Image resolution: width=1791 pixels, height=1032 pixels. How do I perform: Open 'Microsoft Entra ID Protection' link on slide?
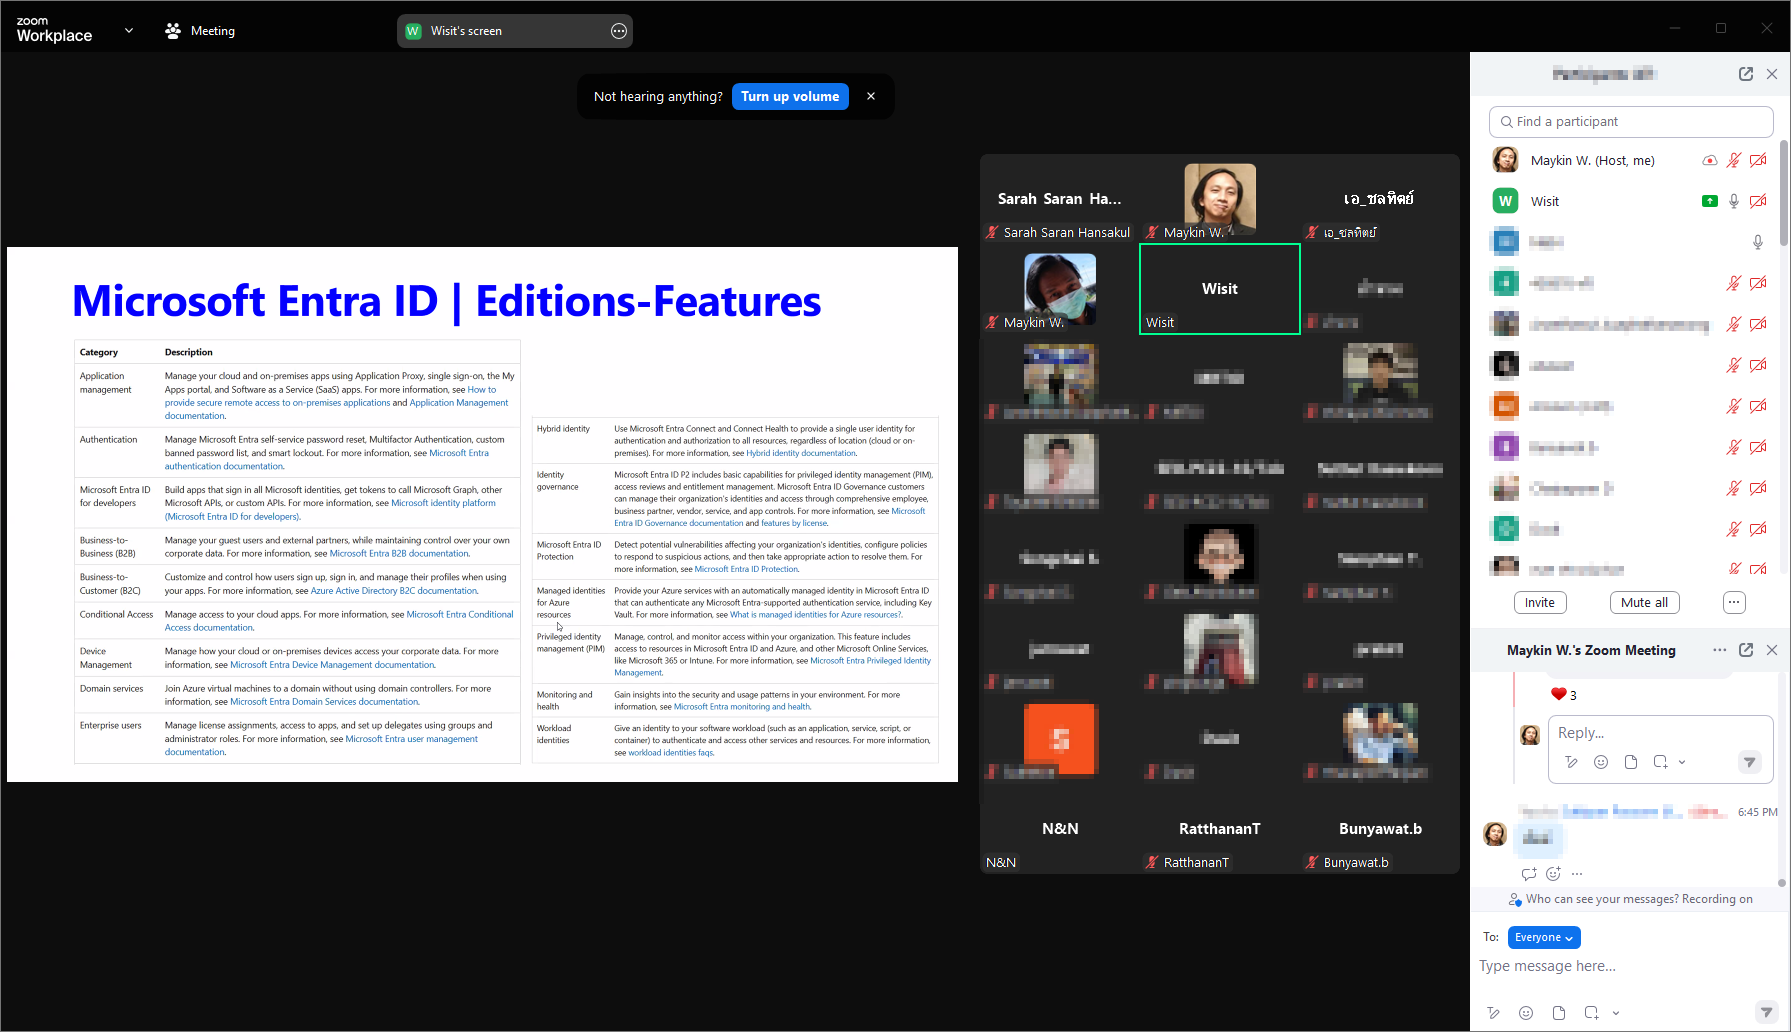tap(746, 569)
